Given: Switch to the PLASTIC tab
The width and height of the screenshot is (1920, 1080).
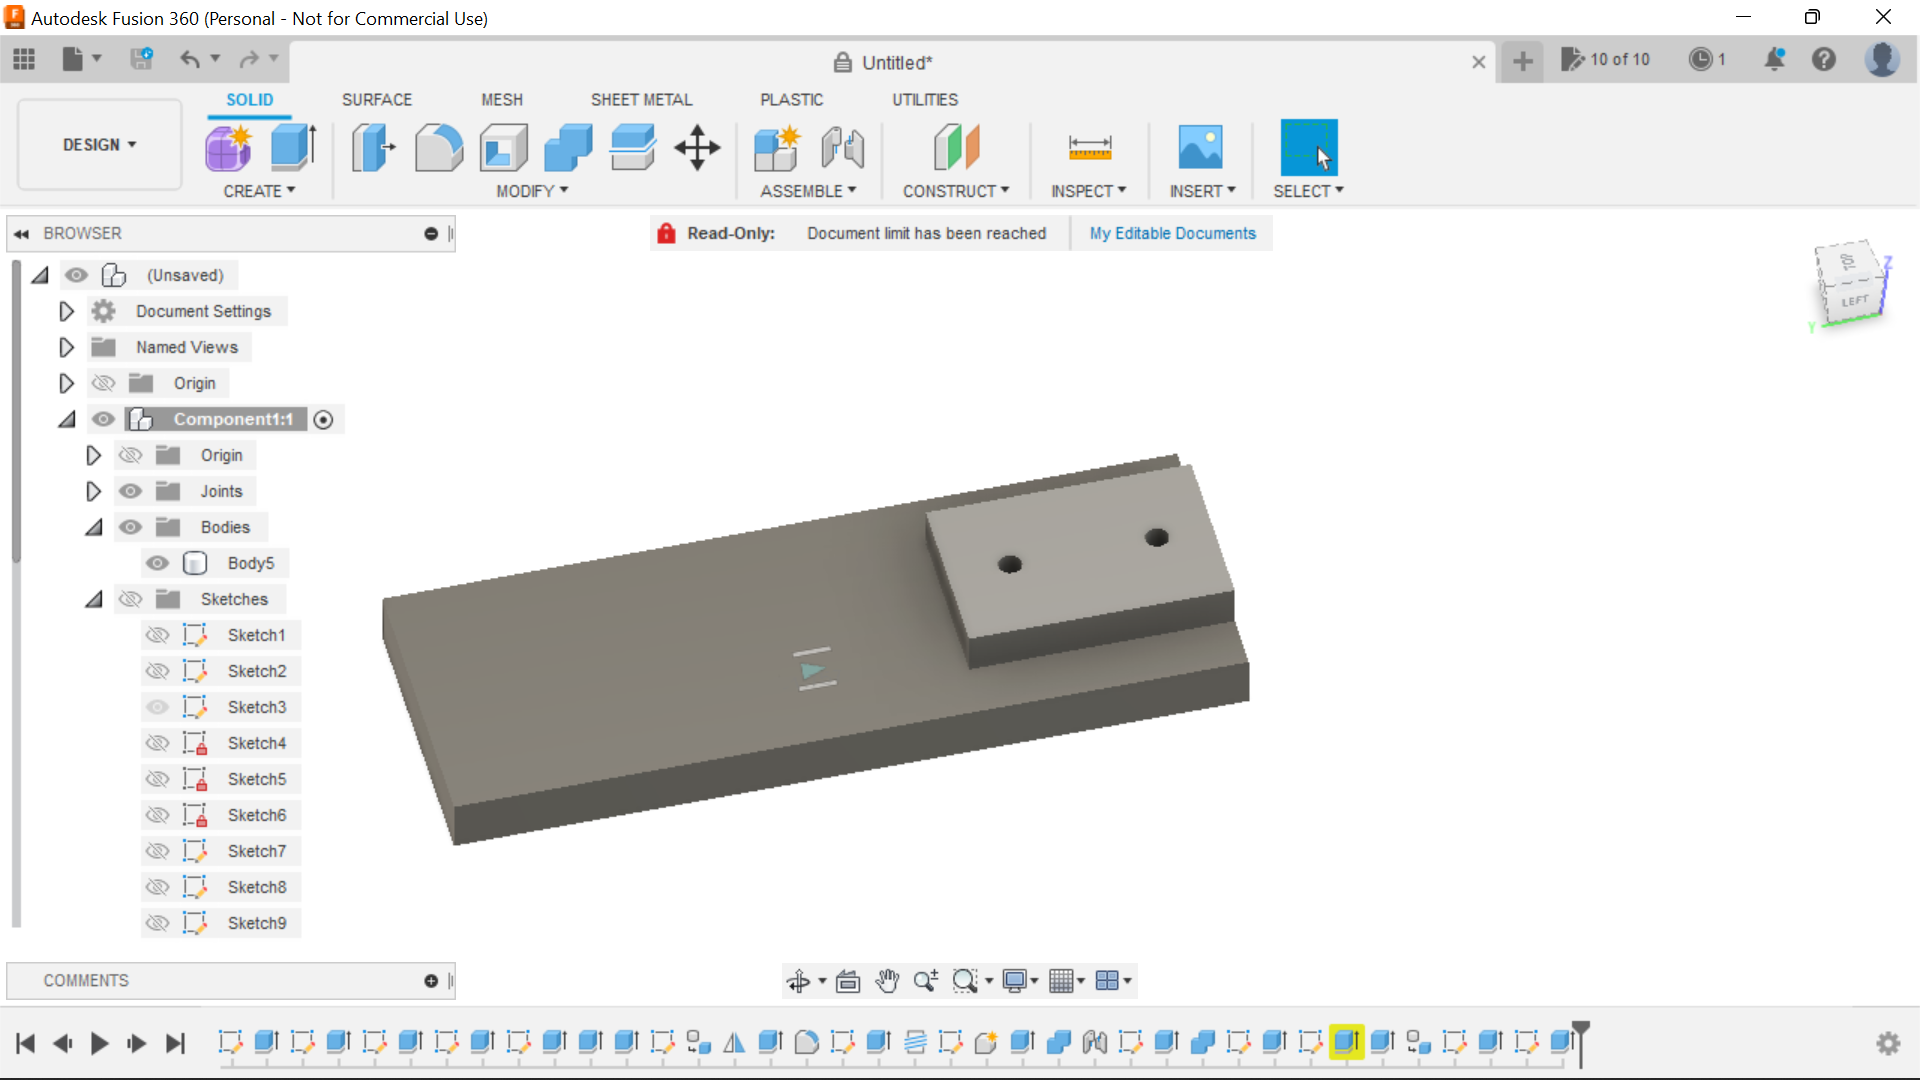Looking at the screenshot, I should (x=791, y=100).
